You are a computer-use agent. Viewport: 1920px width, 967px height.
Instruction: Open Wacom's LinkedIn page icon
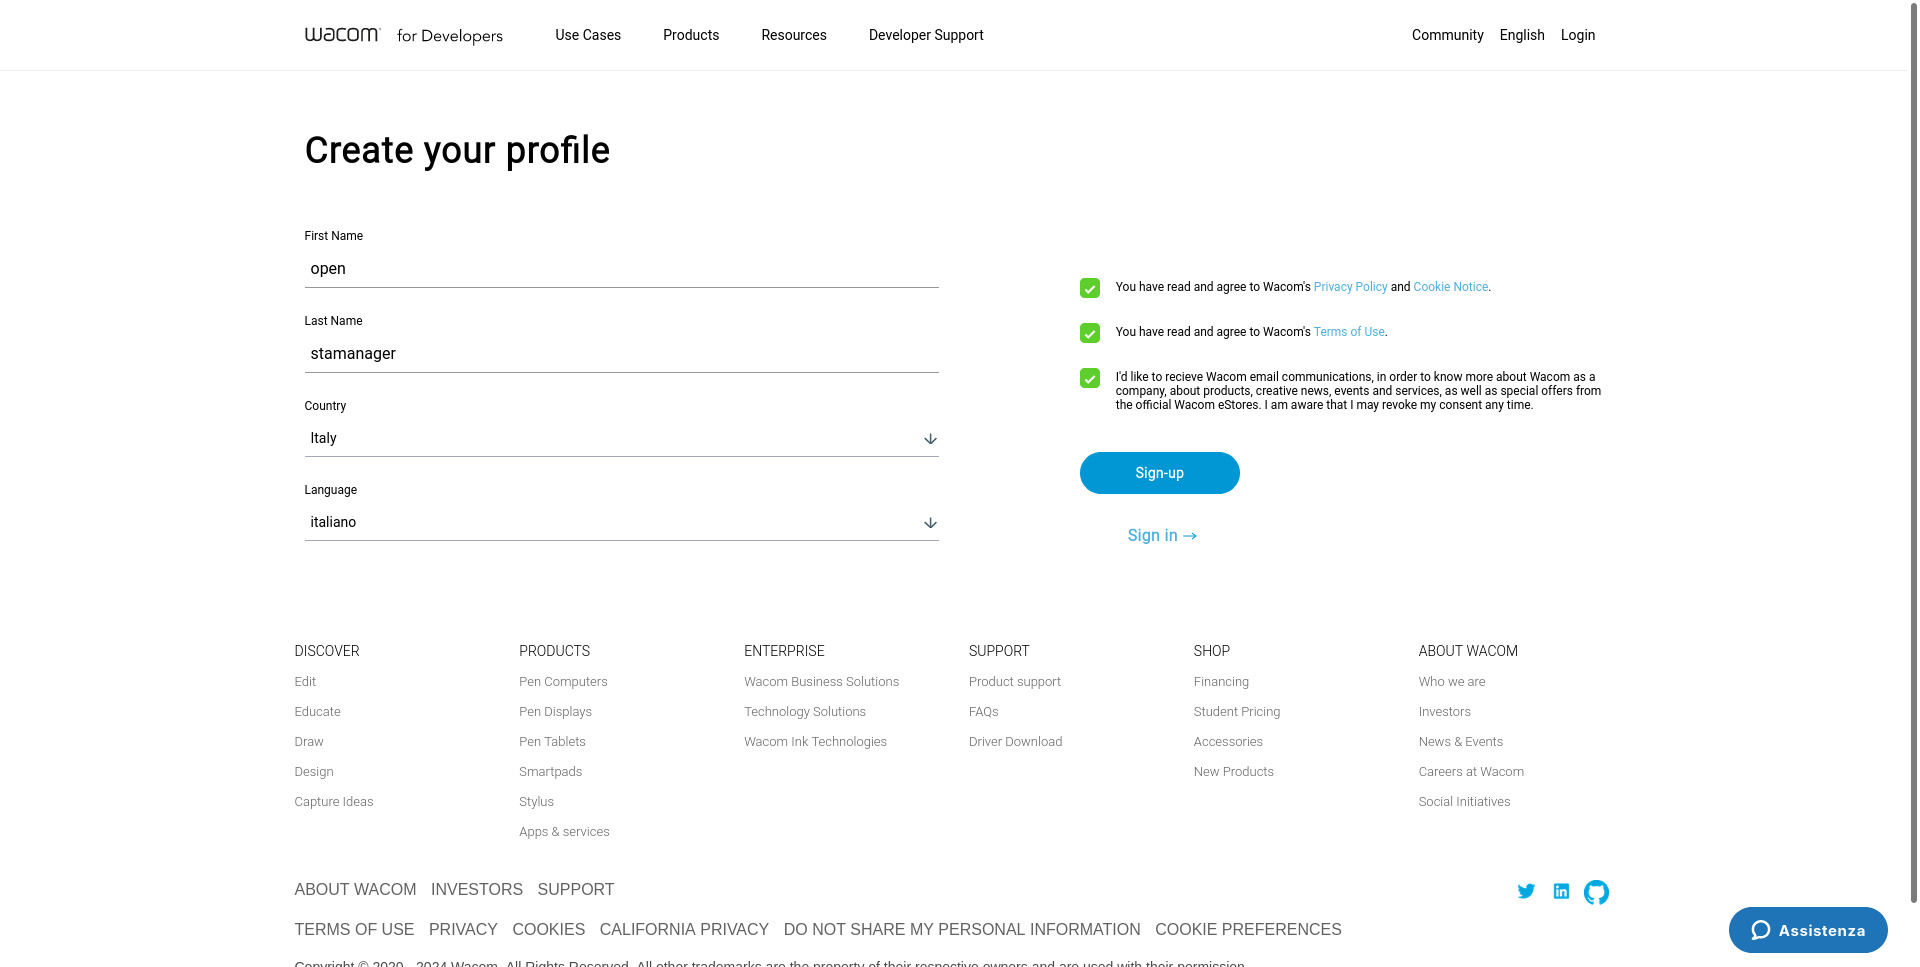click(x=1561, y=891)
